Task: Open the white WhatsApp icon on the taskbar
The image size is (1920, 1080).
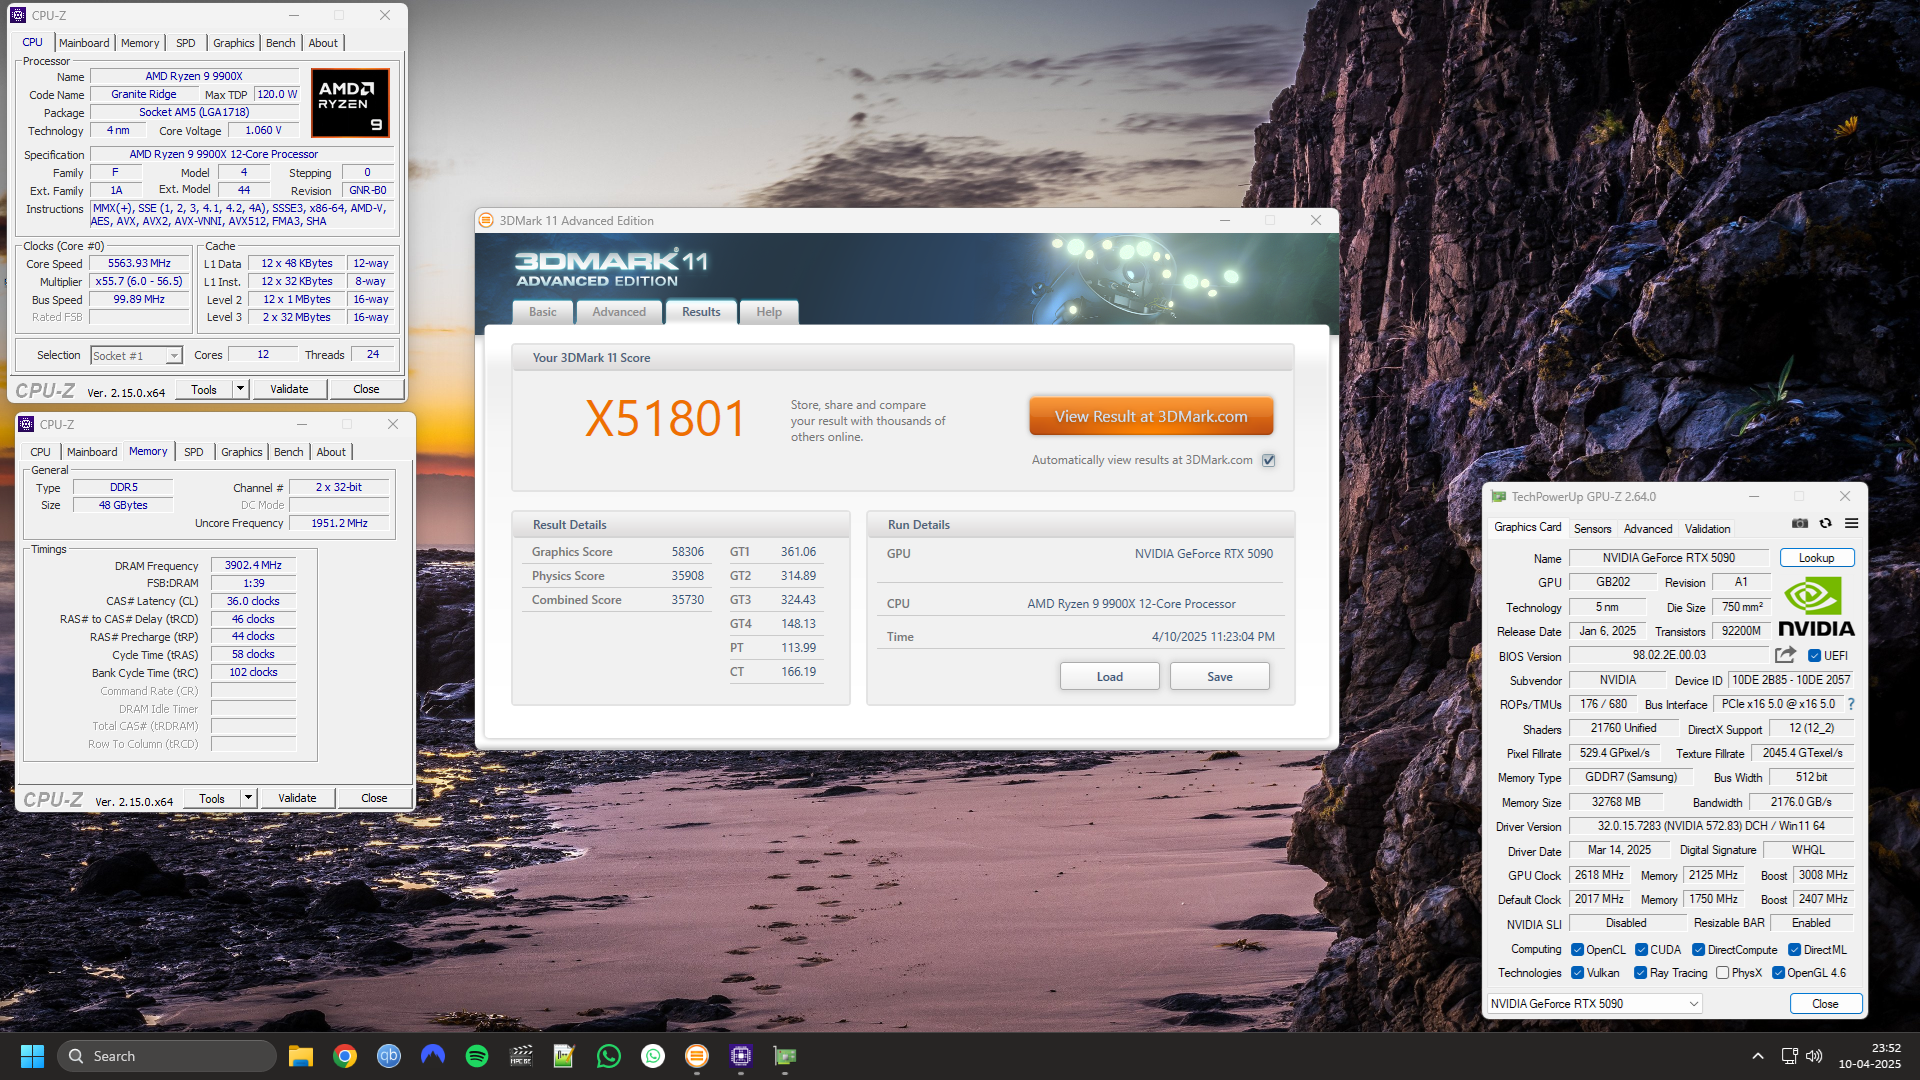Action: point(653,1056)
